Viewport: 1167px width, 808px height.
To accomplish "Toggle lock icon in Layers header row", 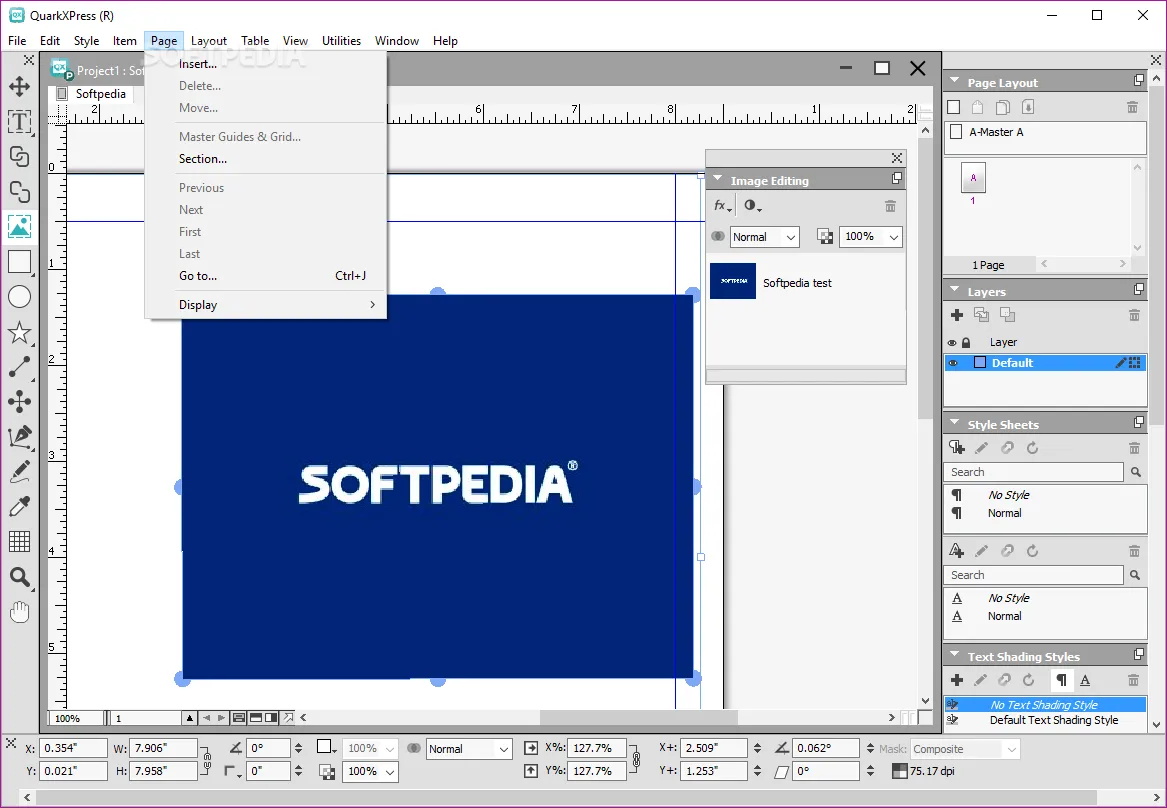I will coord(966,343).
